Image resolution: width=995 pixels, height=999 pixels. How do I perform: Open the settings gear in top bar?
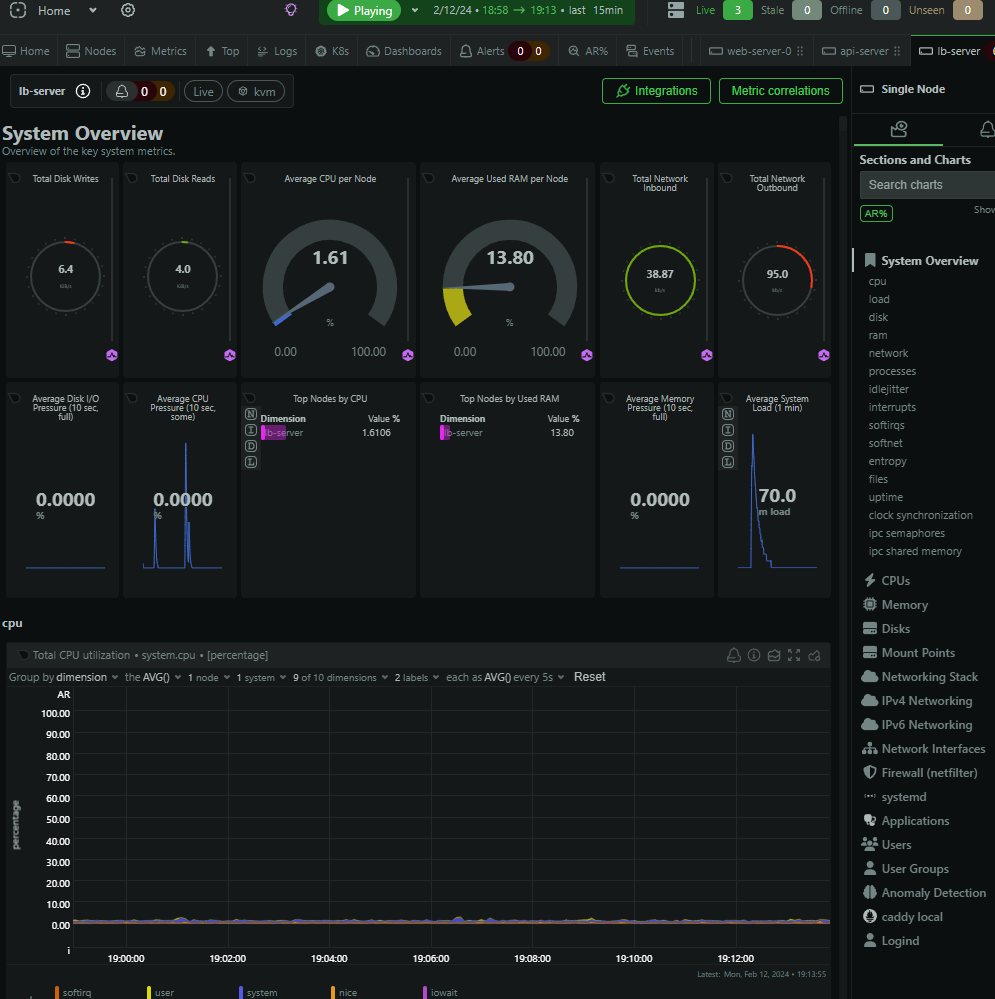(128, 11)
